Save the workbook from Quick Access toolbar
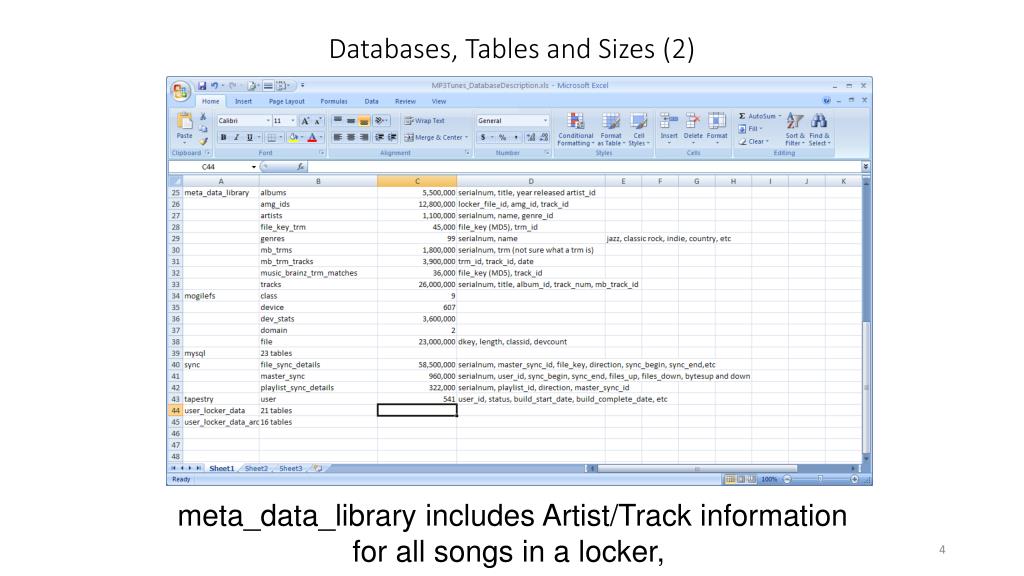Viewport: 1024px width, 576px height. (202, 86)
